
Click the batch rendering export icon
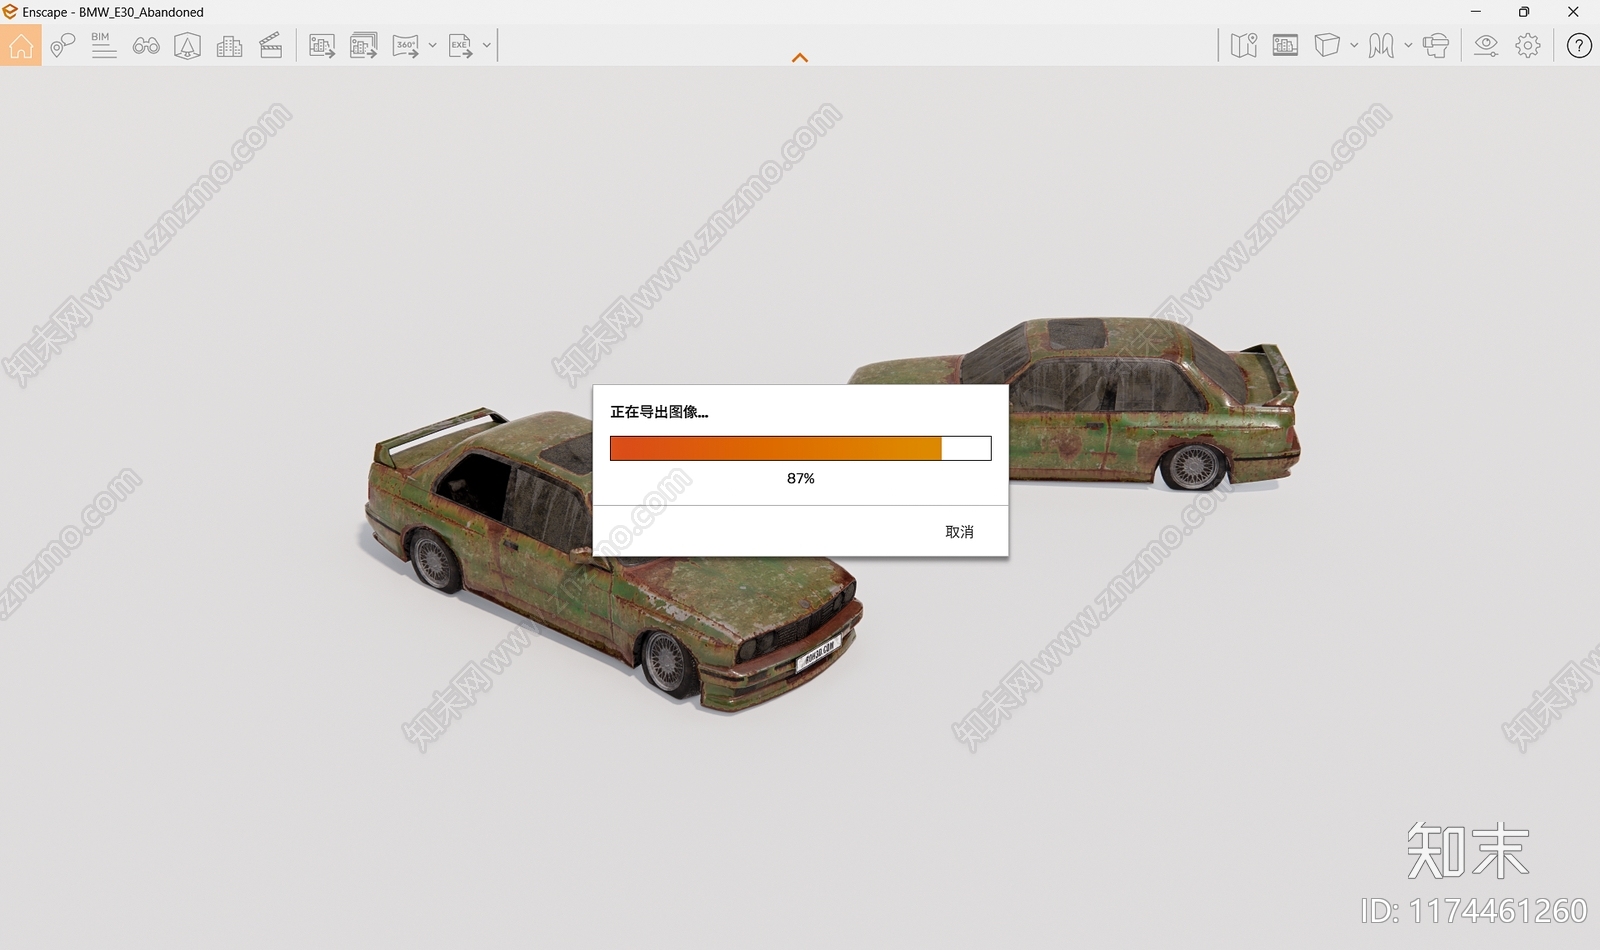[363, 45]
